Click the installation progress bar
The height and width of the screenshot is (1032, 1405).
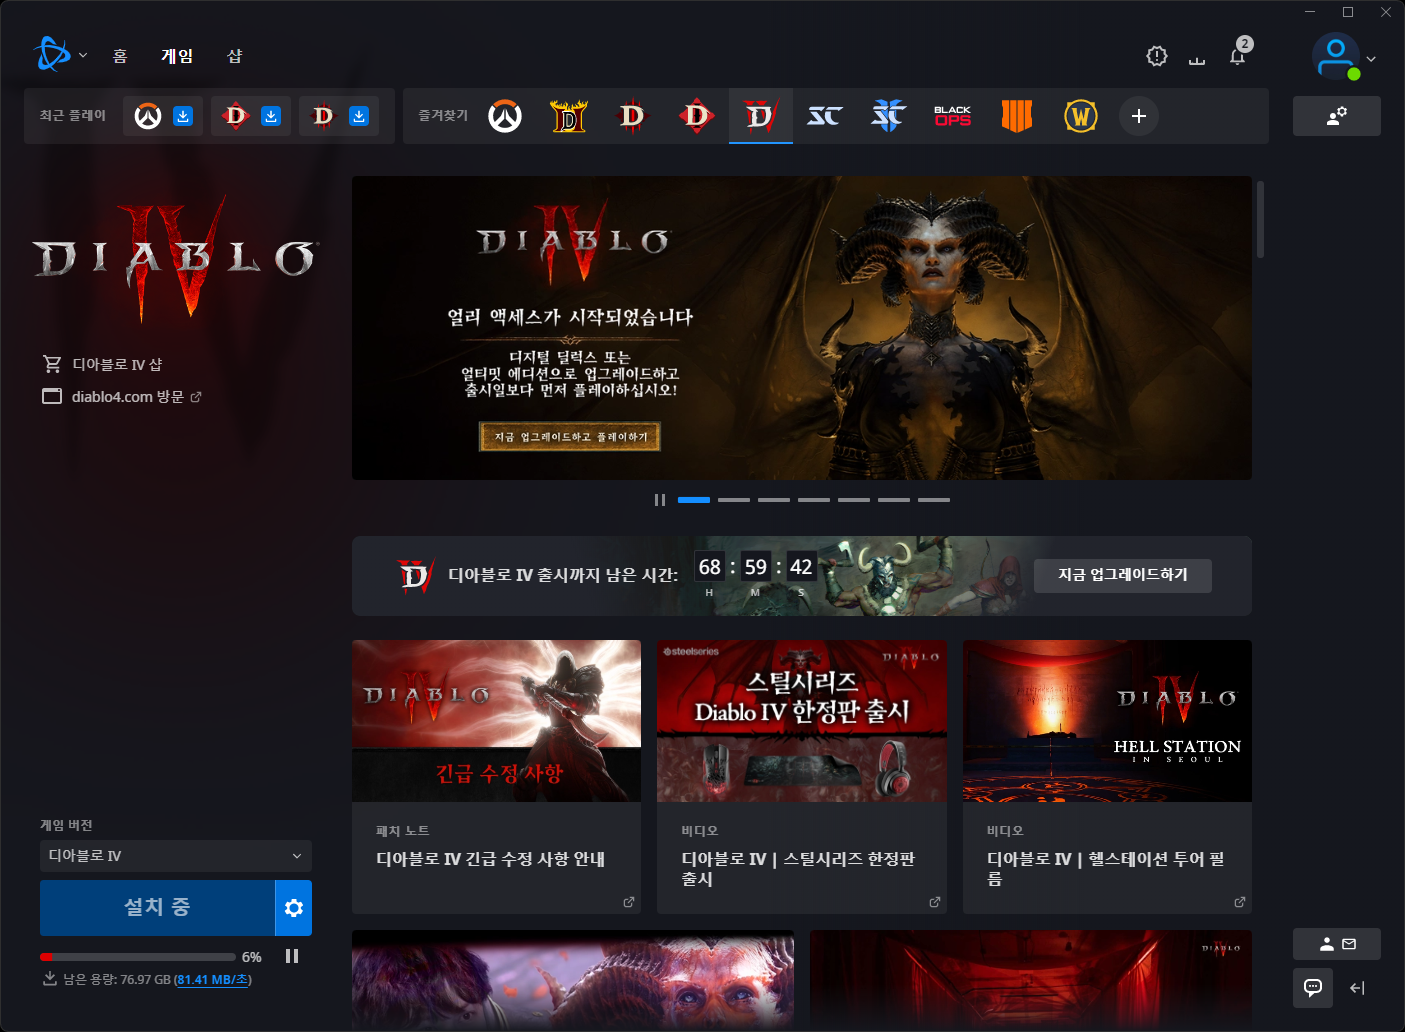pyautogui.click(x=138, y=957)
